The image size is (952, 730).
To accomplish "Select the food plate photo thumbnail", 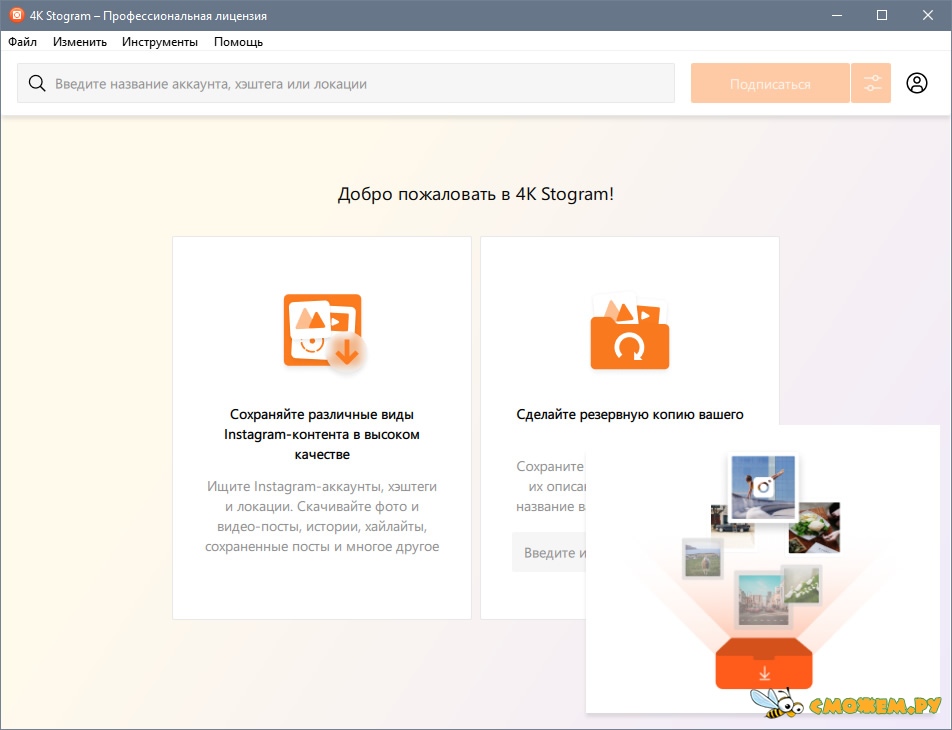I will click(814, 527).
